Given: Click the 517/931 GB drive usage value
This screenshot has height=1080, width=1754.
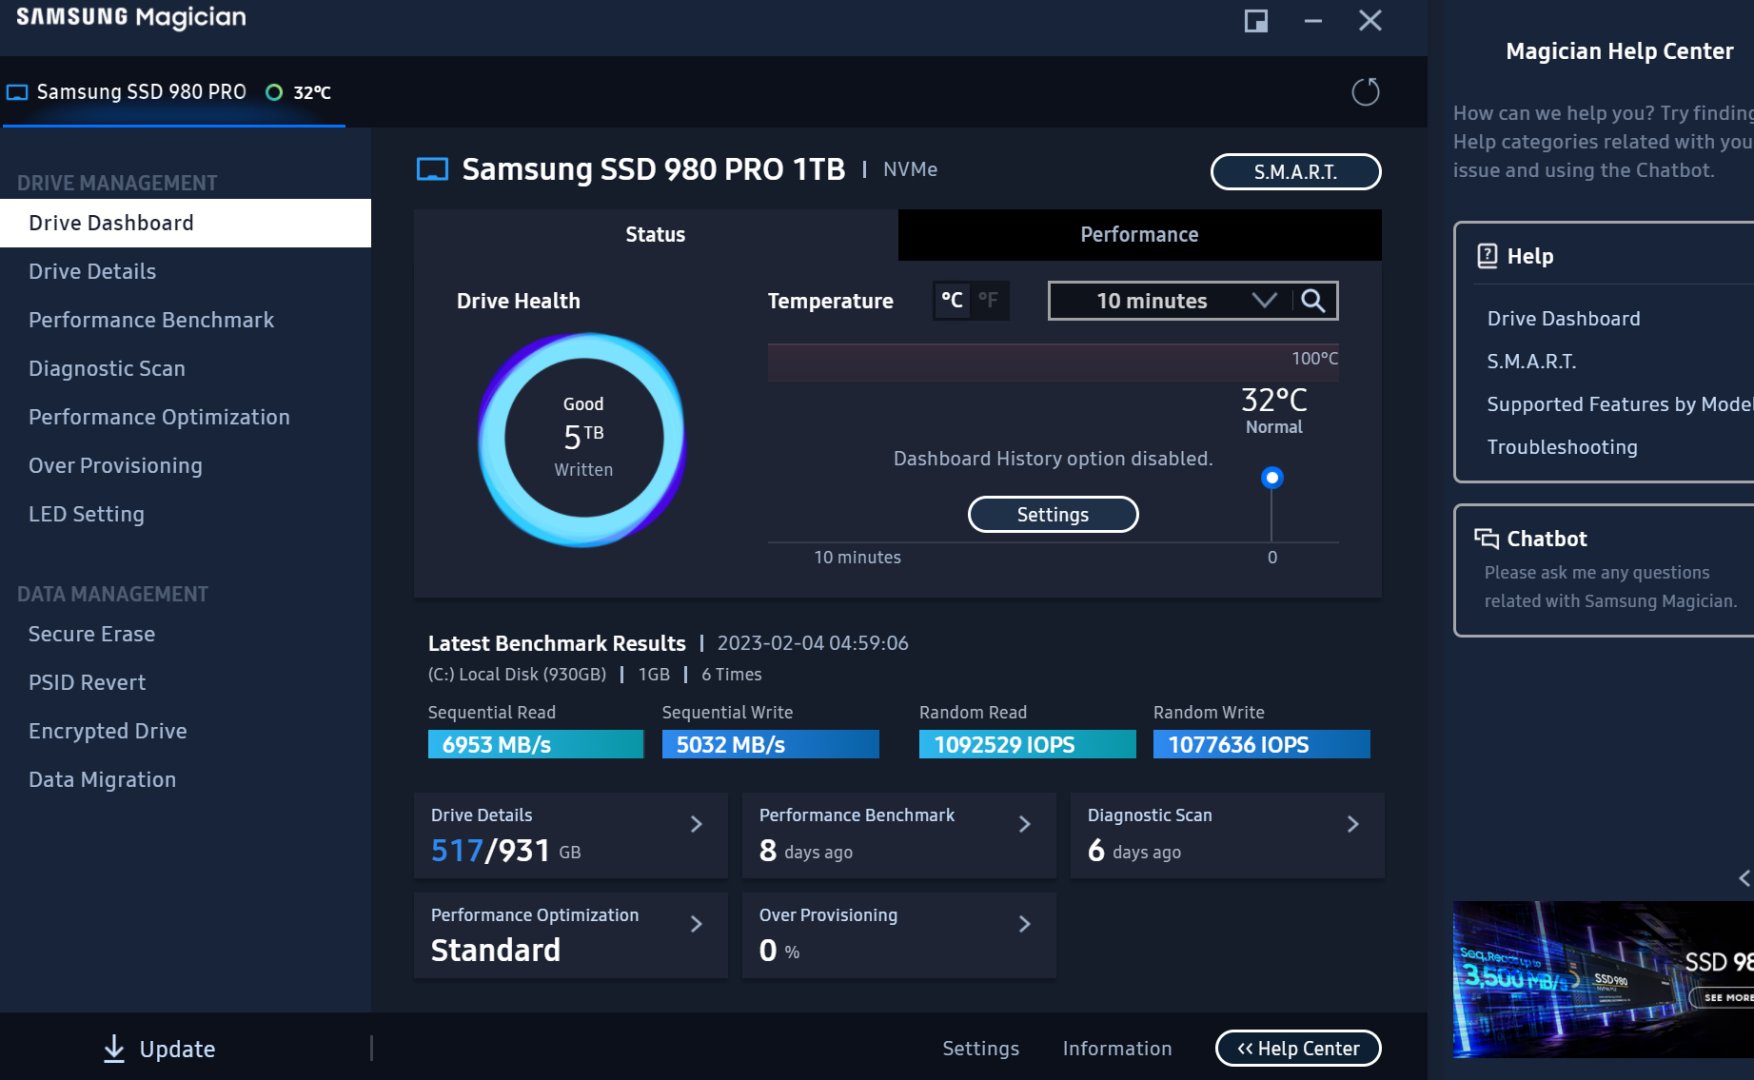Looking at the screenshot, I should [x=506, y=851].
